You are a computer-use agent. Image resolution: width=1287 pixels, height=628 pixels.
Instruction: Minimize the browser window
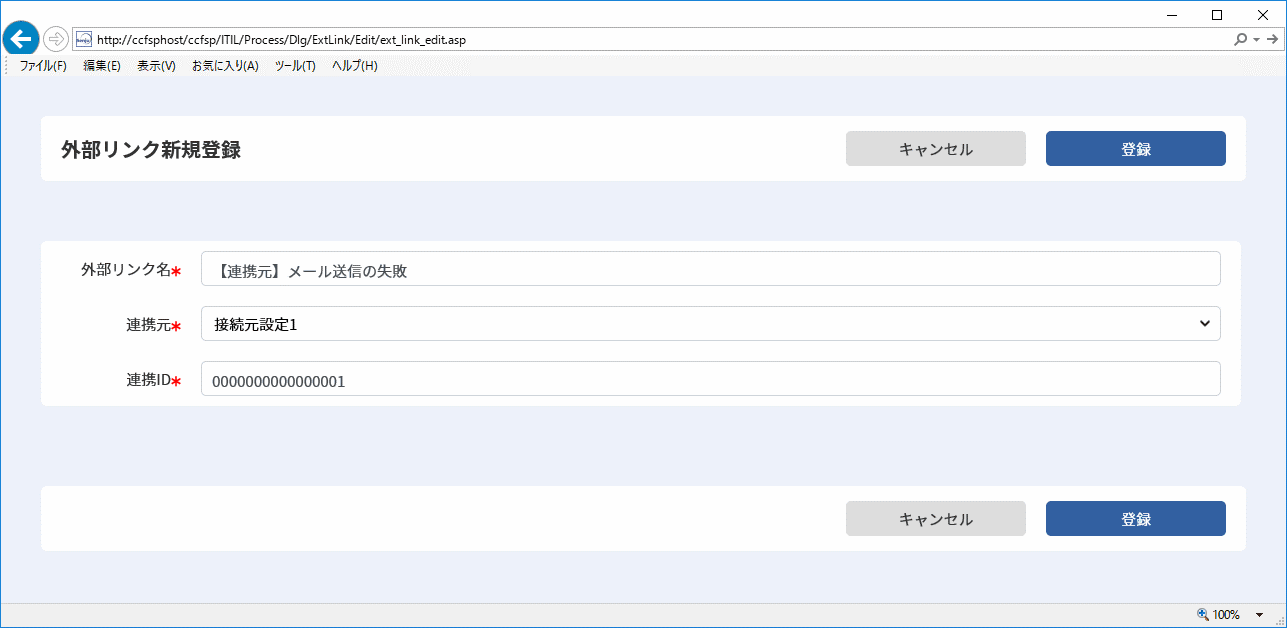[1172, 14]
